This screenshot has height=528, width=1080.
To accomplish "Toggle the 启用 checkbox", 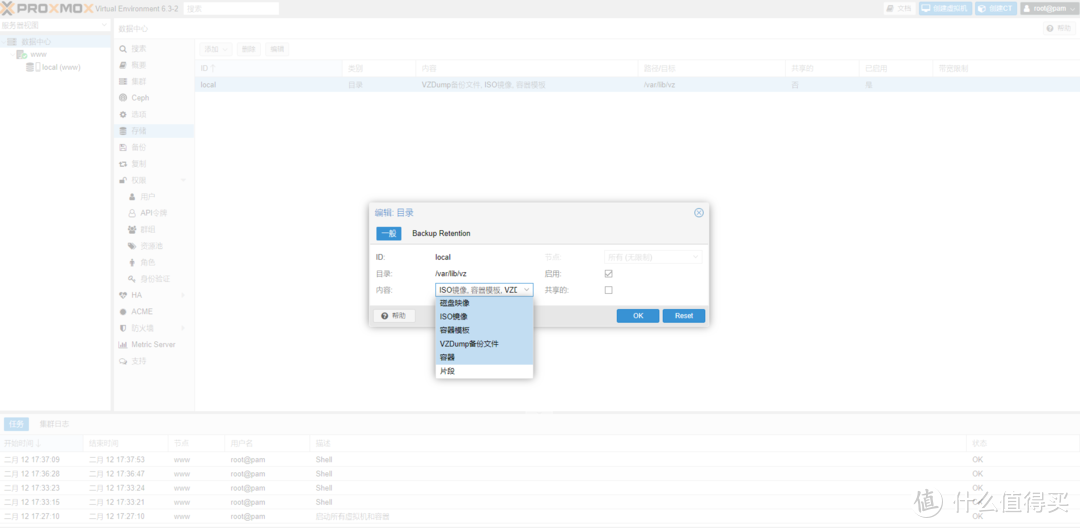I will coord(608,273).
